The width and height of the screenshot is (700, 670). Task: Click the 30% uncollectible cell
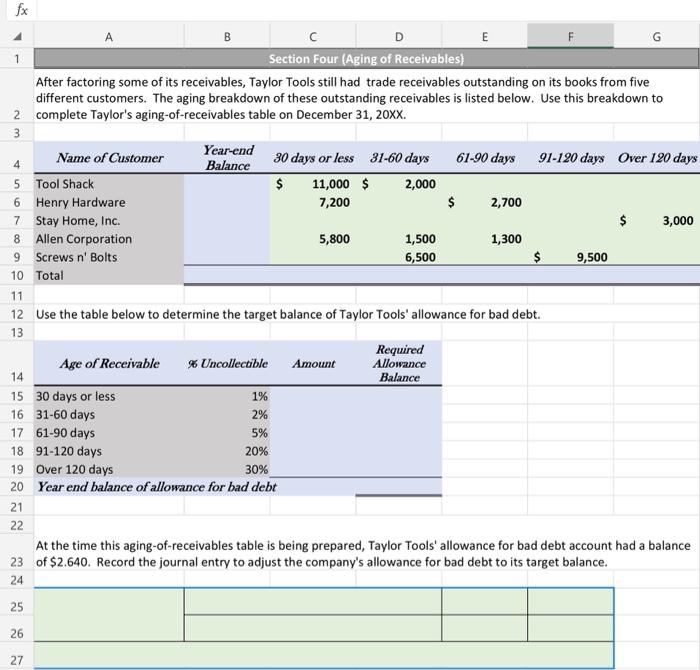[x=227, y=469]
